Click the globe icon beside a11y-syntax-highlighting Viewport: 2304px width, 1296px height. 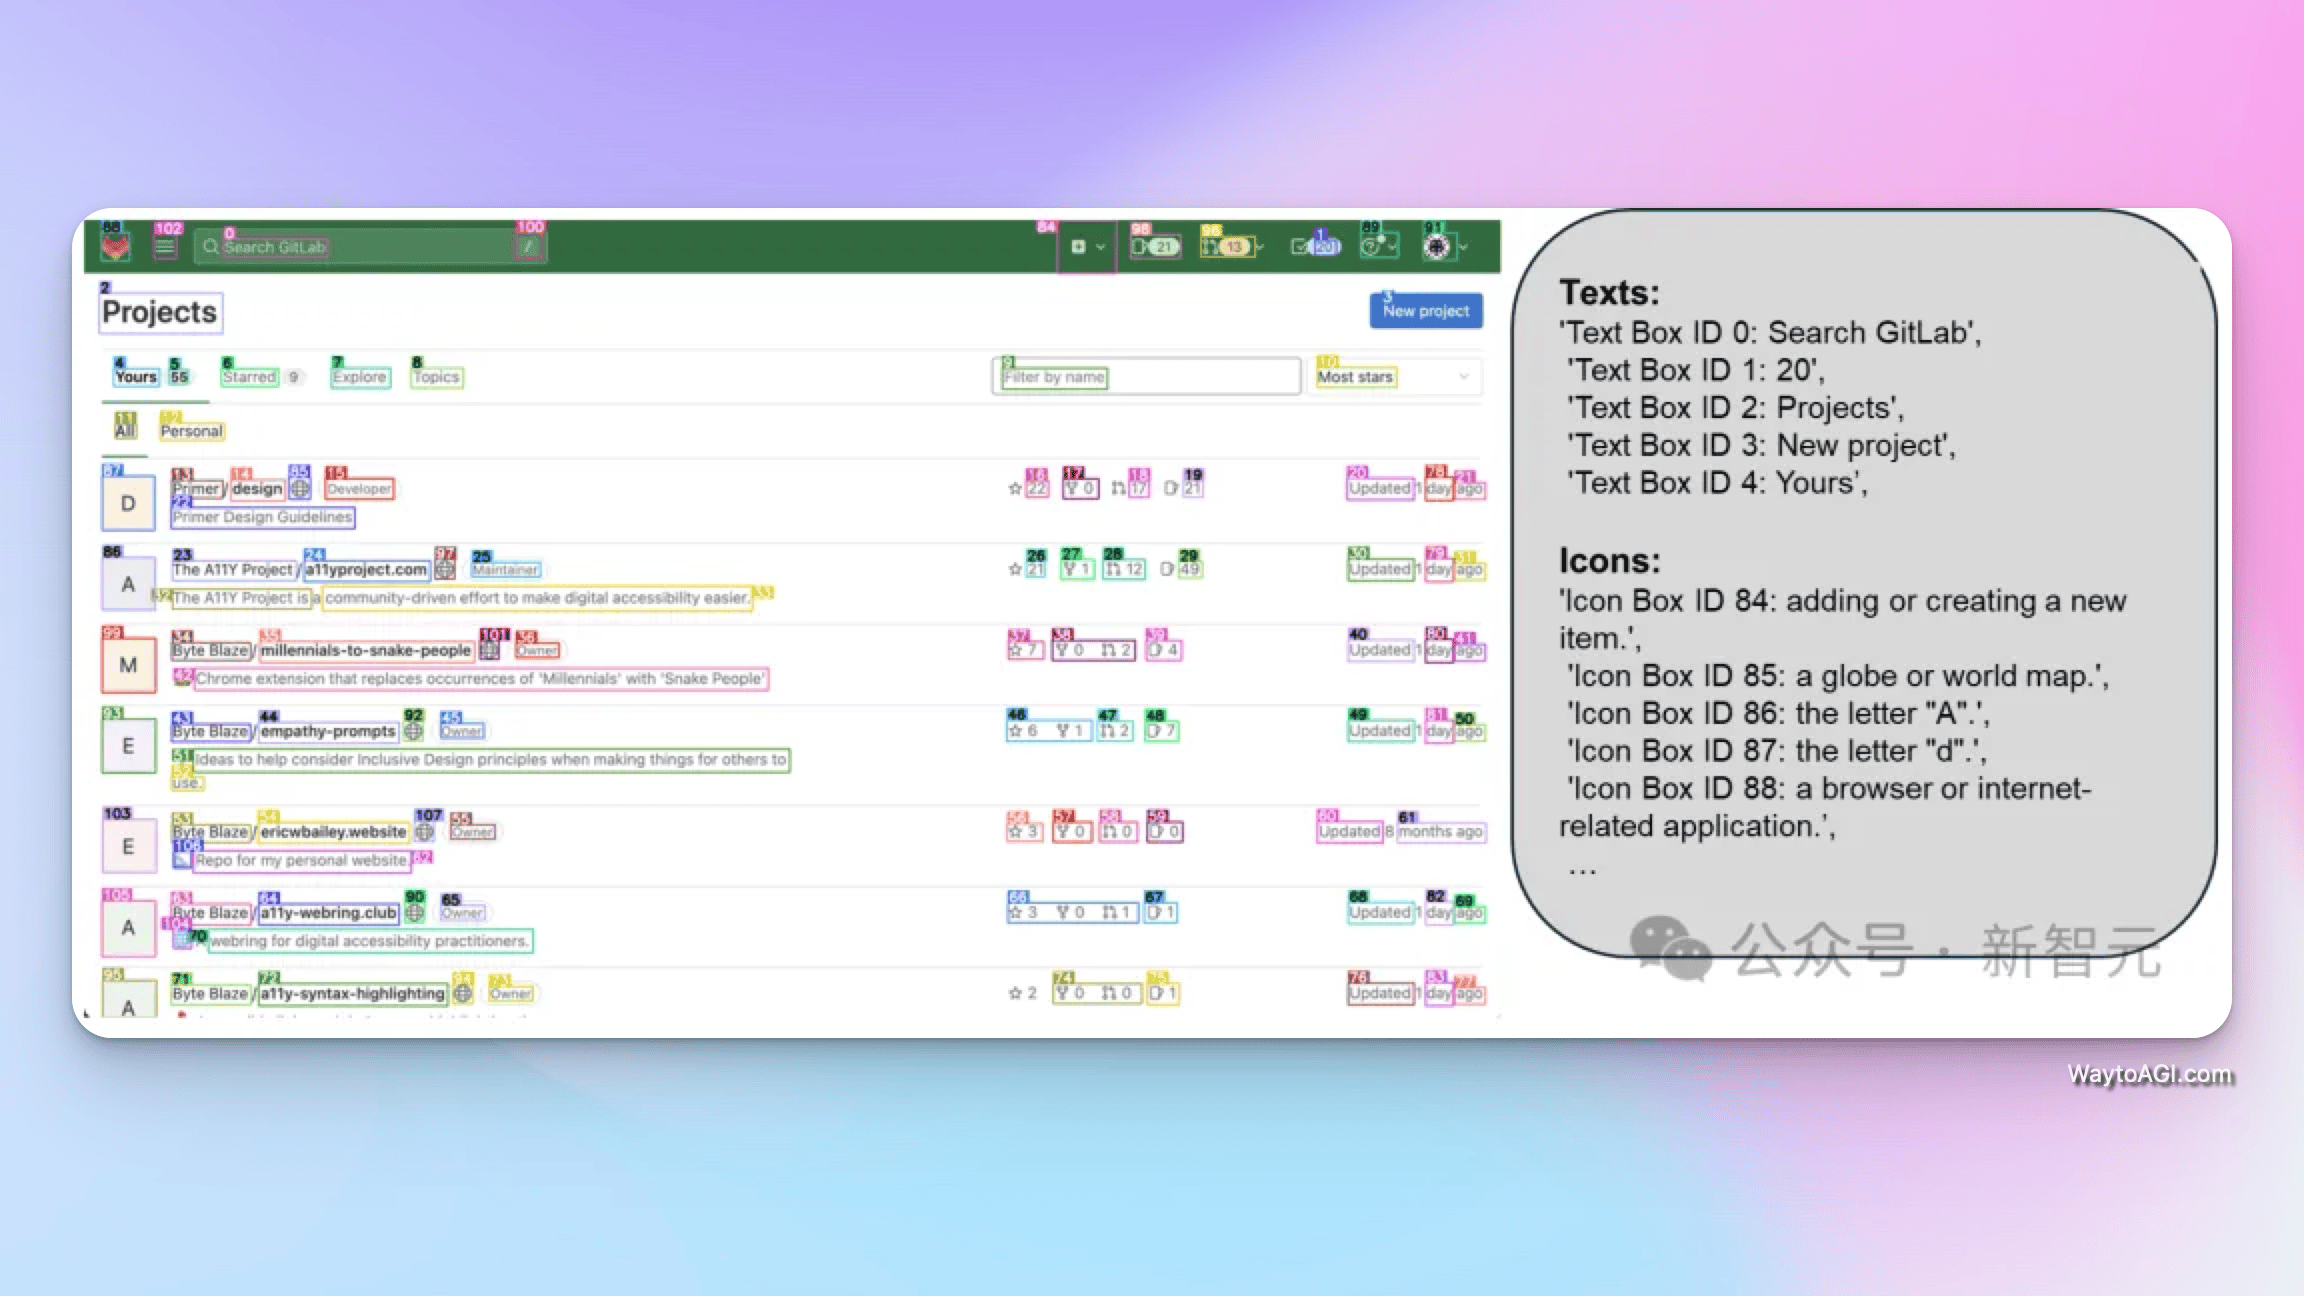pos(463,994)
